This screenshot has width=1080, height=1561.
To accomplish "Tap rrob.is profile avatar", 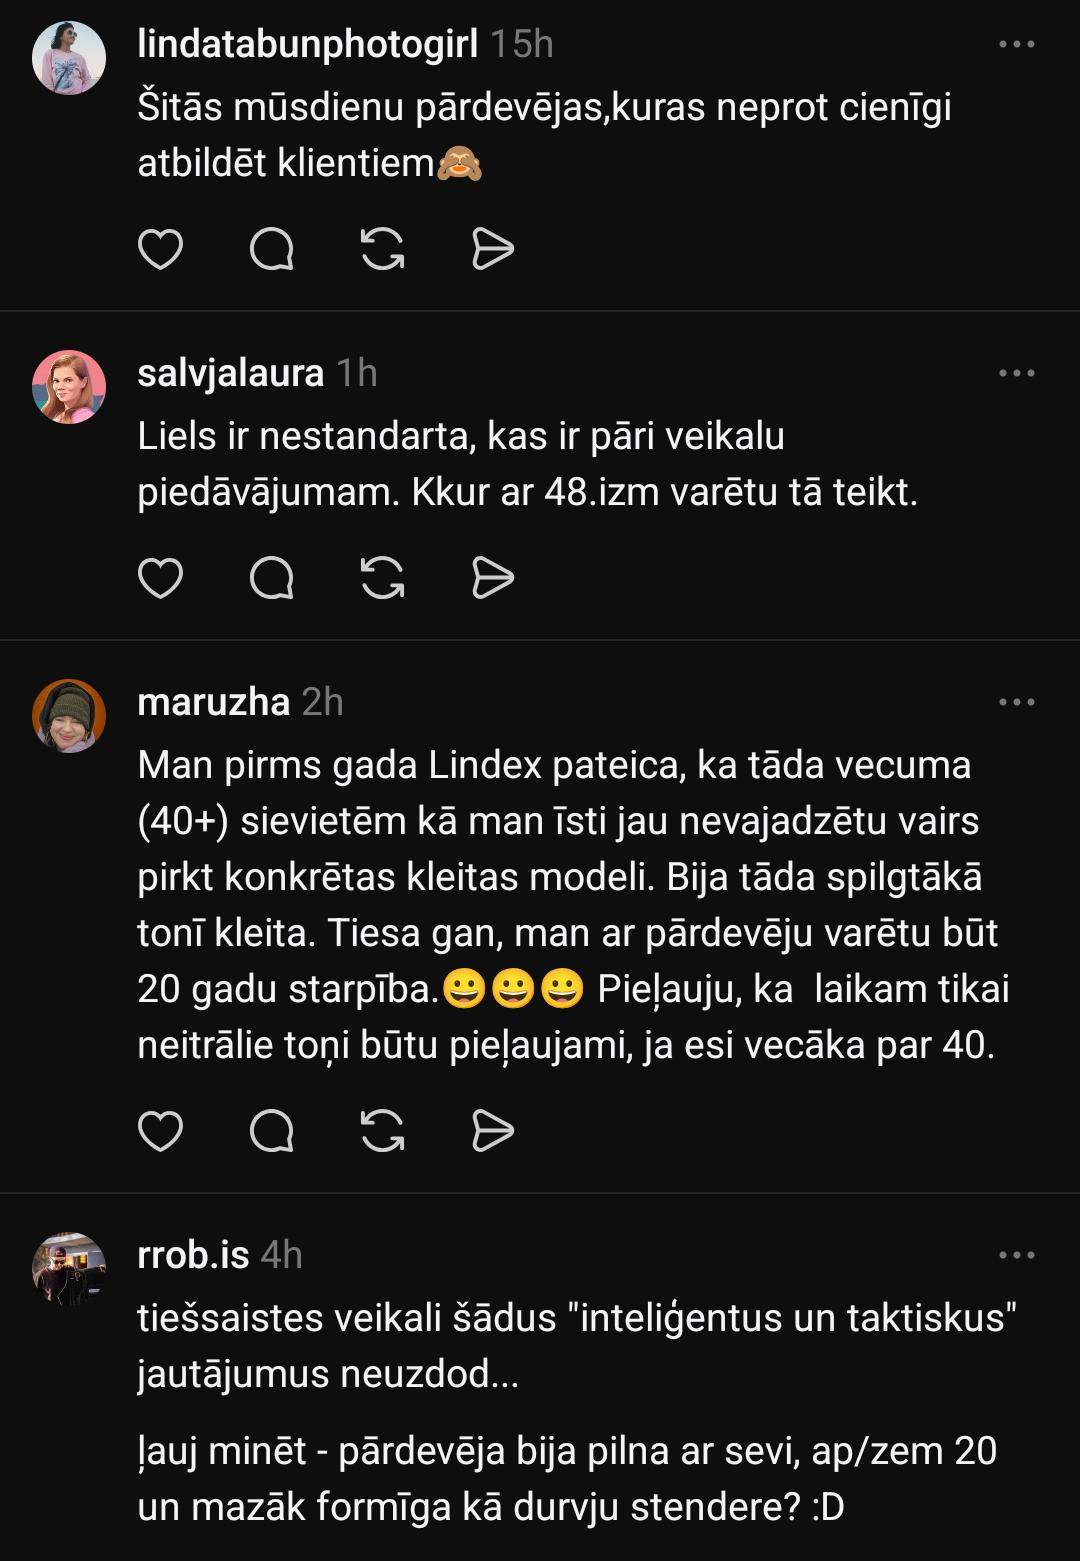I will coord(69,1269).
